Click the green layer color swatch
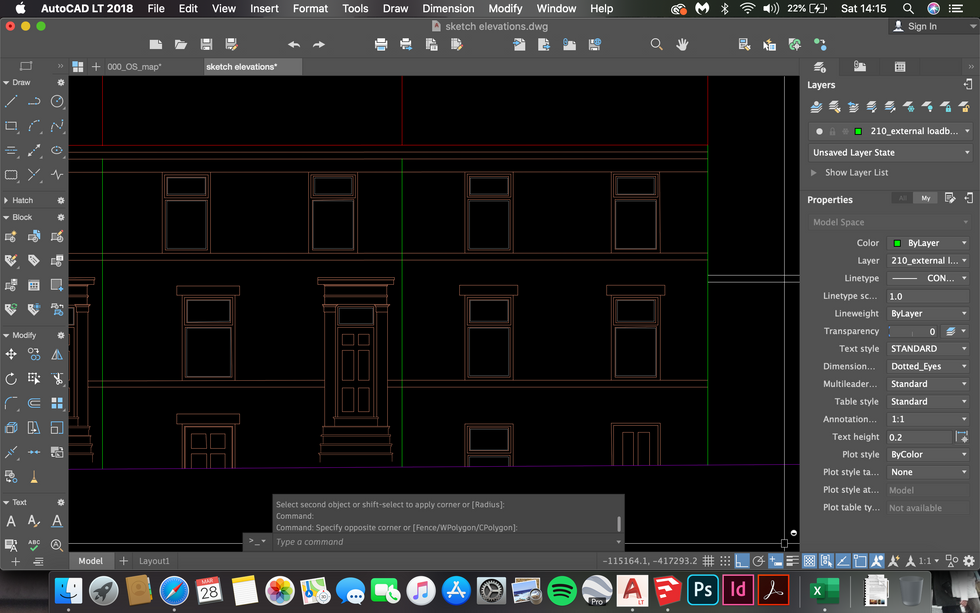This screenshot has height=613, width=980. pyautogui.click(x=858, y=131)
